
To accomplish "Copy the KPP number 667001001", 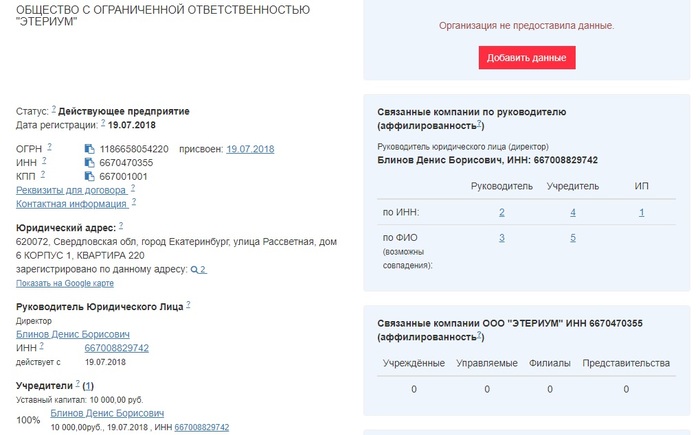I will coord(89,176).
